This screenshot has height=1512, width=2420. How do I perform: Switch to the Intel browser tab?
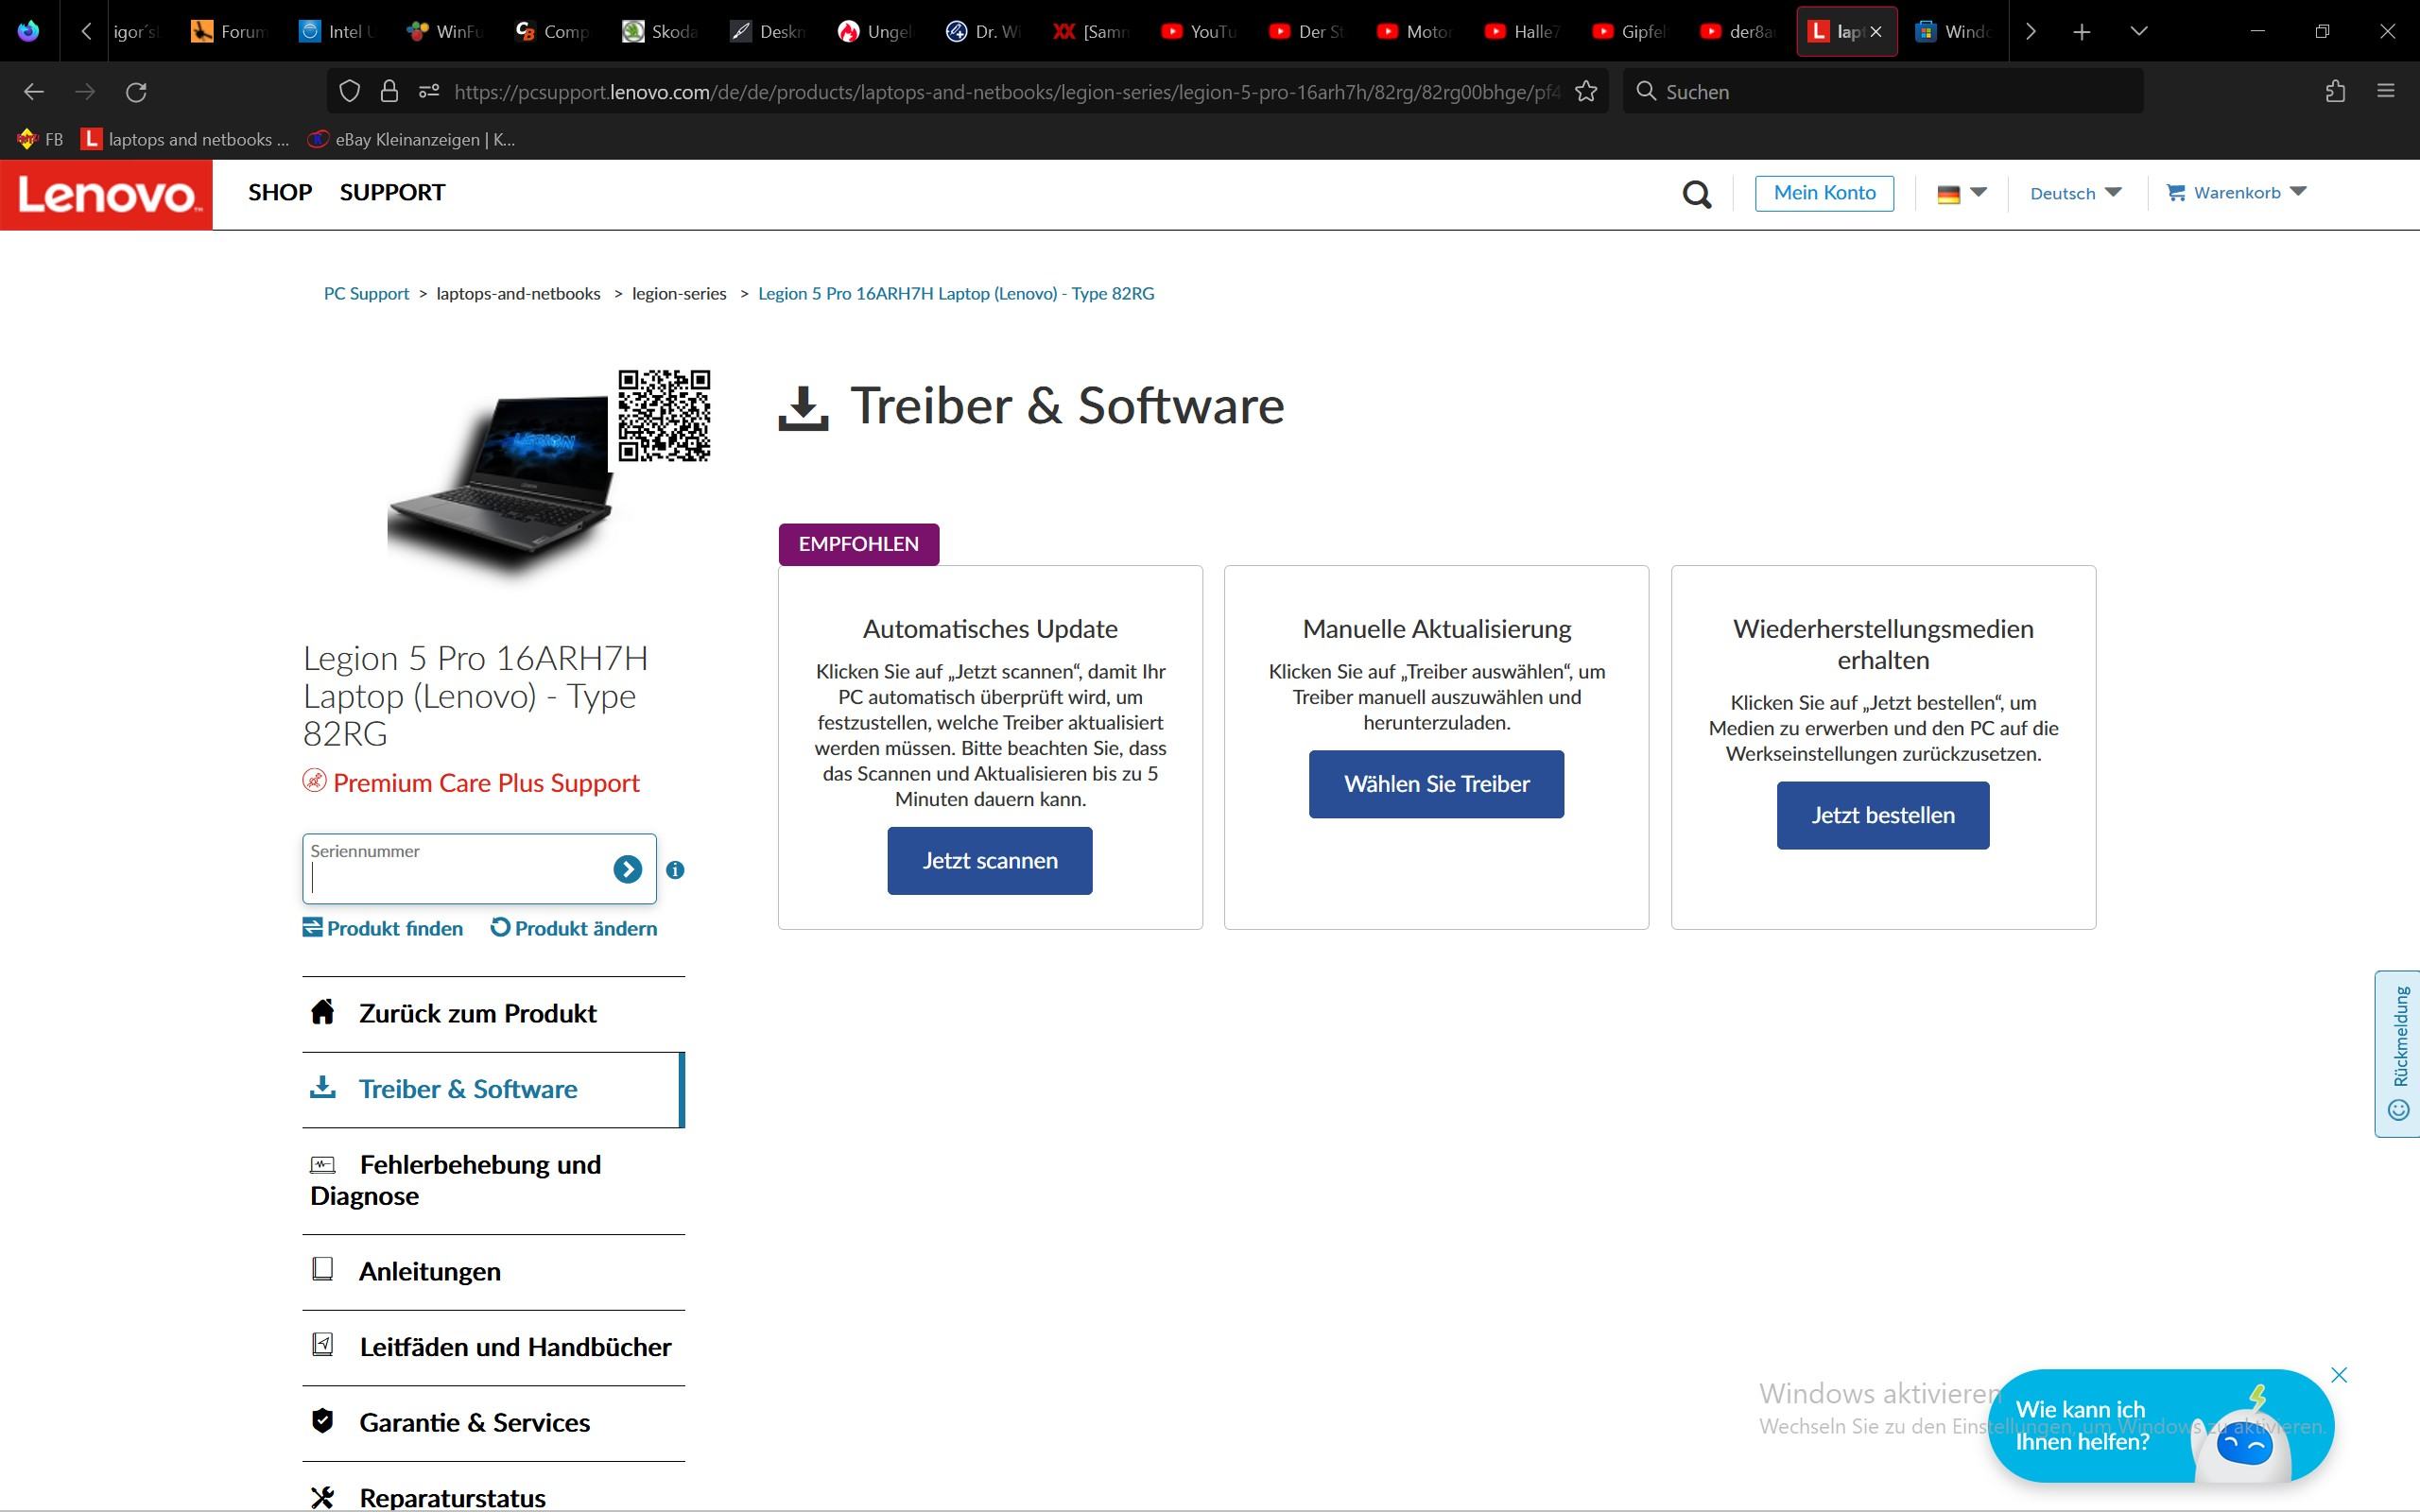[338, 32]
